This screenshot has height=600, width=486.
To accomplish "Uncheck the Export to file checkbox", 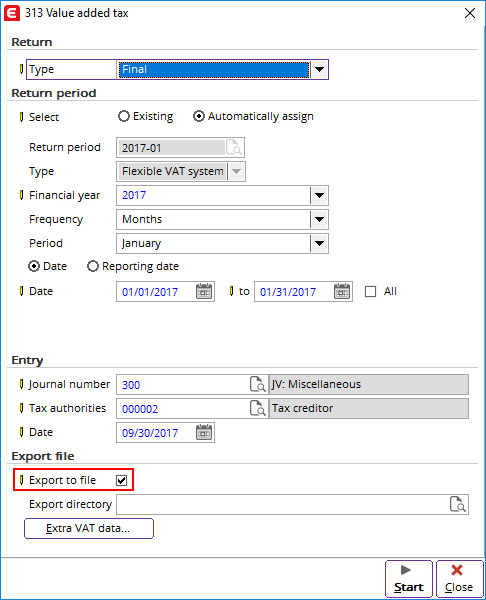I will pyautogui.click(x=122, y=480).
